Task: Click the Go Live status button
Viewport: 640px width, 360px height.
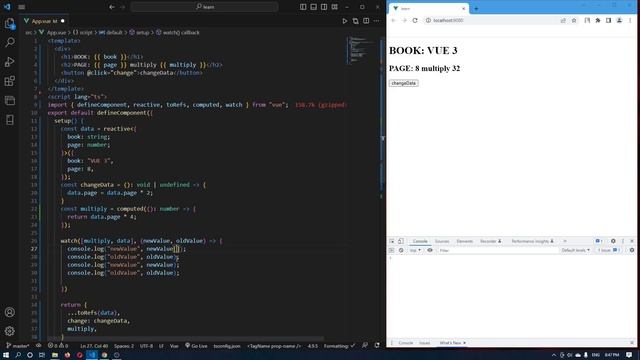Action: [196, 346]
